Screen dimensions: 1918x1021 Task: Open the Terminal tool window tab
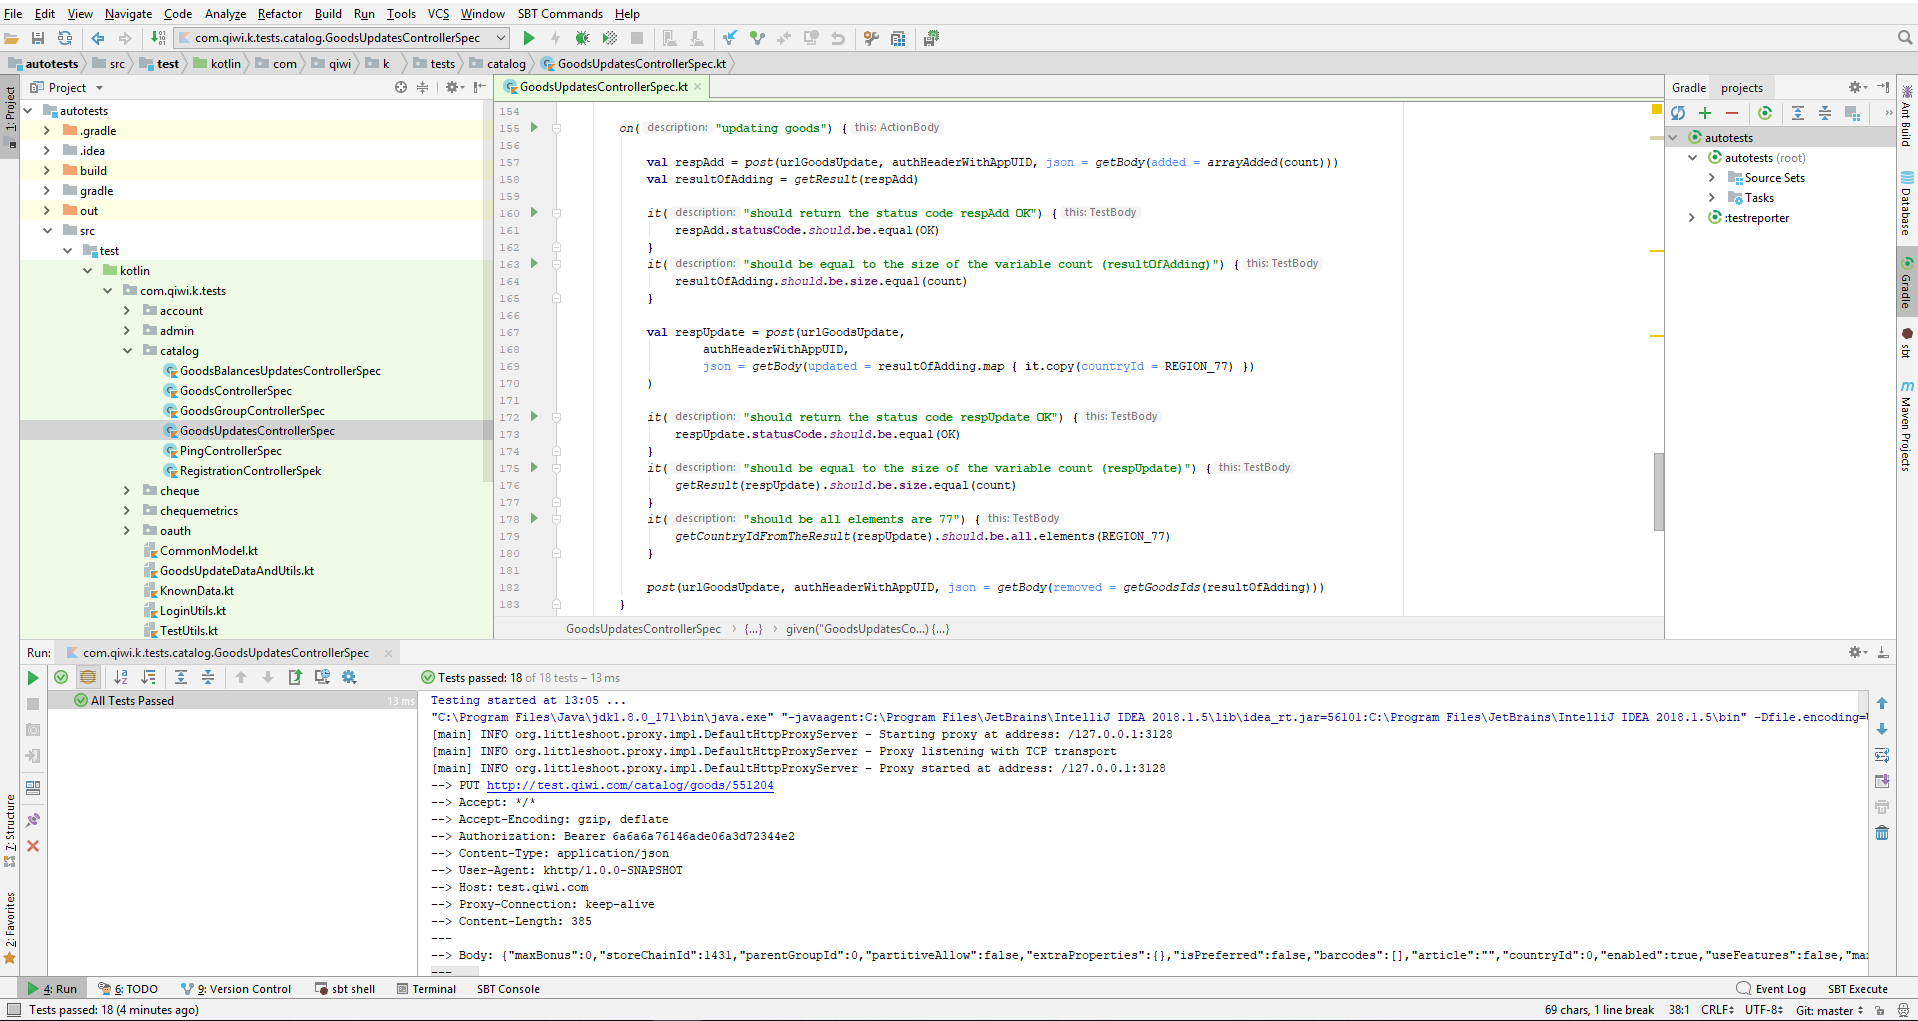pos(426,989)
